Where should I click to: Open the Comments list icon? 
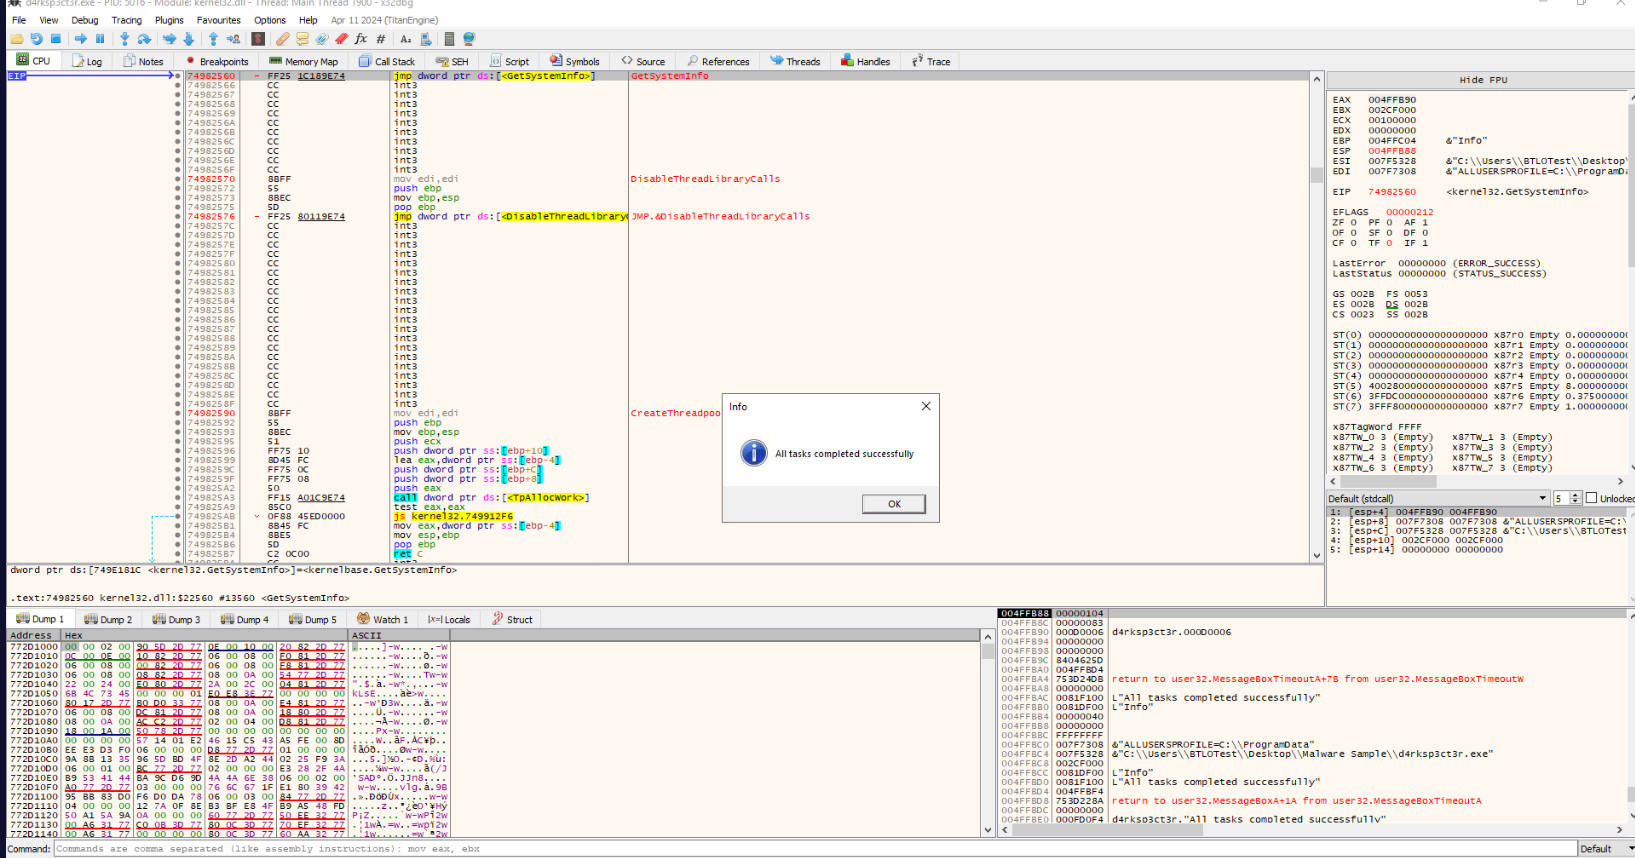point(302,39)
